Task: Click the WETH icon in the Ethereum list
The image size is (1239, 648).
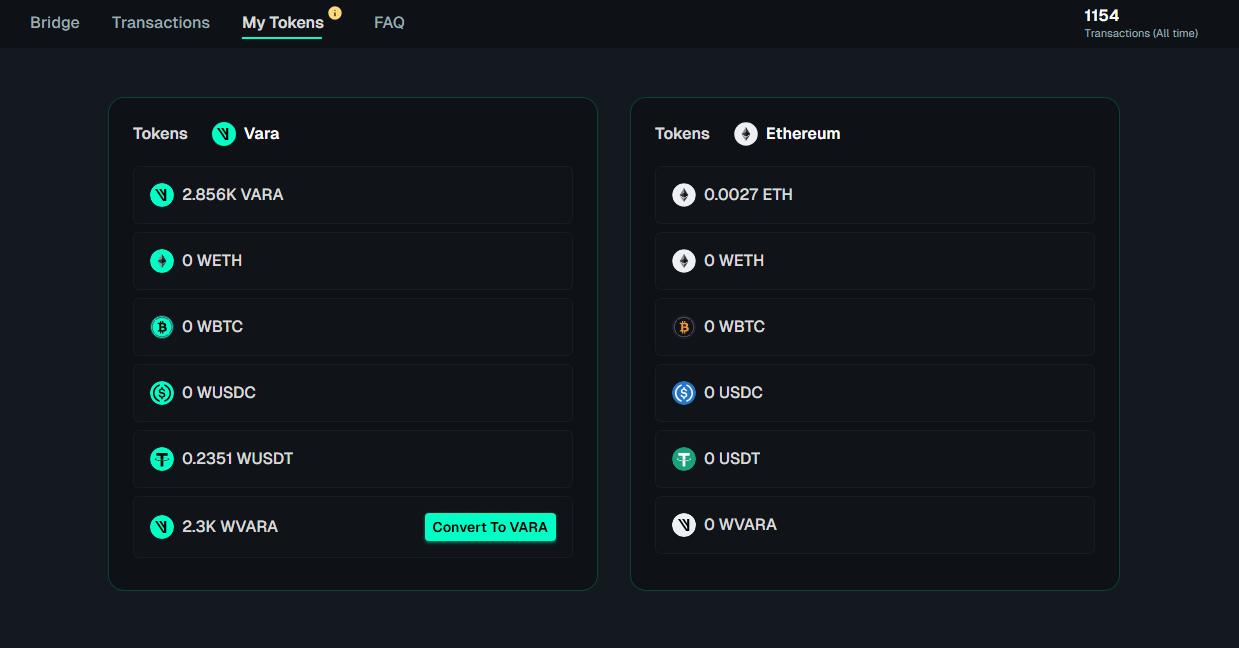Action: click(684, 261)
